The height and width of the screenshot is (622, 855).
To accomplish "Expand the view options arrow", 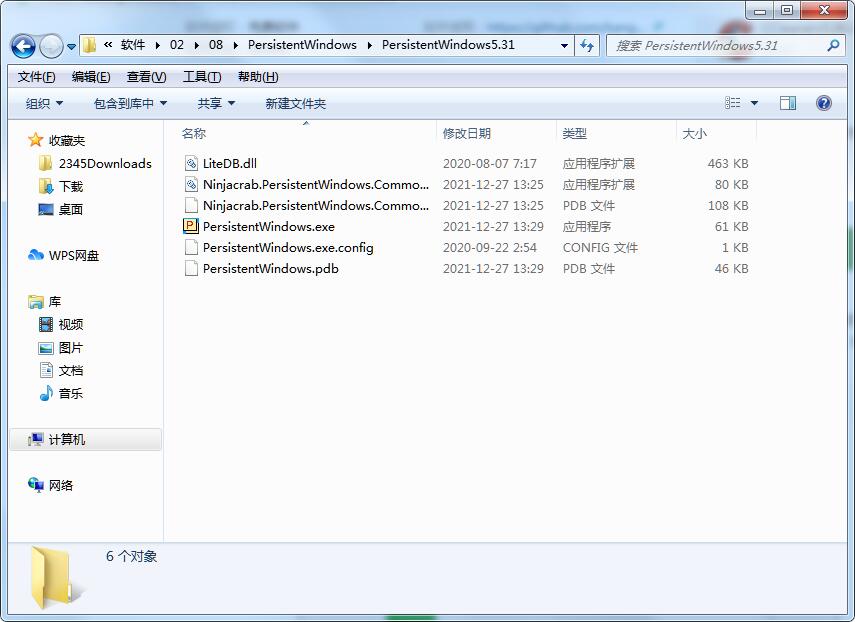I will 755,103.
